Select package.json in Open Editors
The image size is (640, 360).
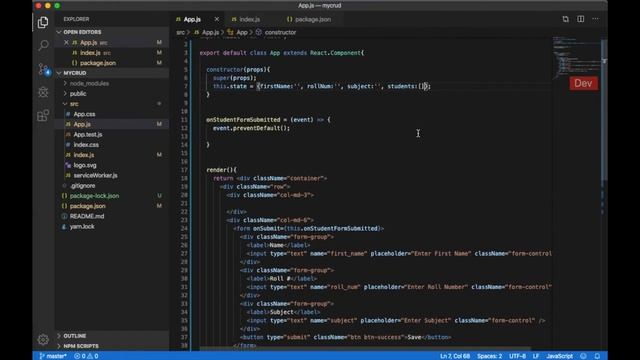coord(98,63)
